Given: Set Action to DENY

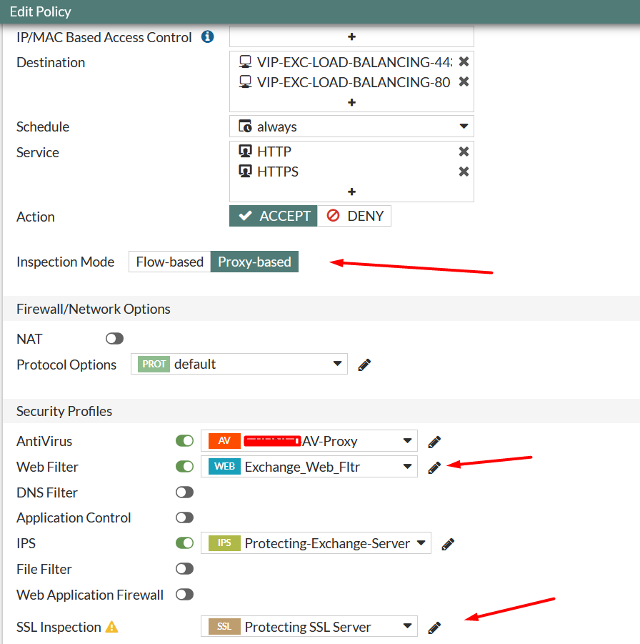Looking at the screenshot, I should 354,216.
